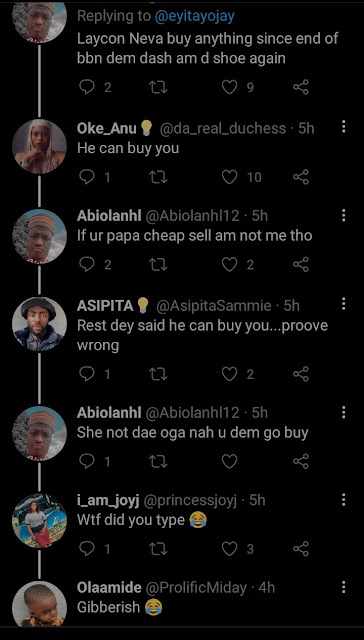
Task: Like "She not dae oga nah" tweet
Action: (x=229, y=462)
